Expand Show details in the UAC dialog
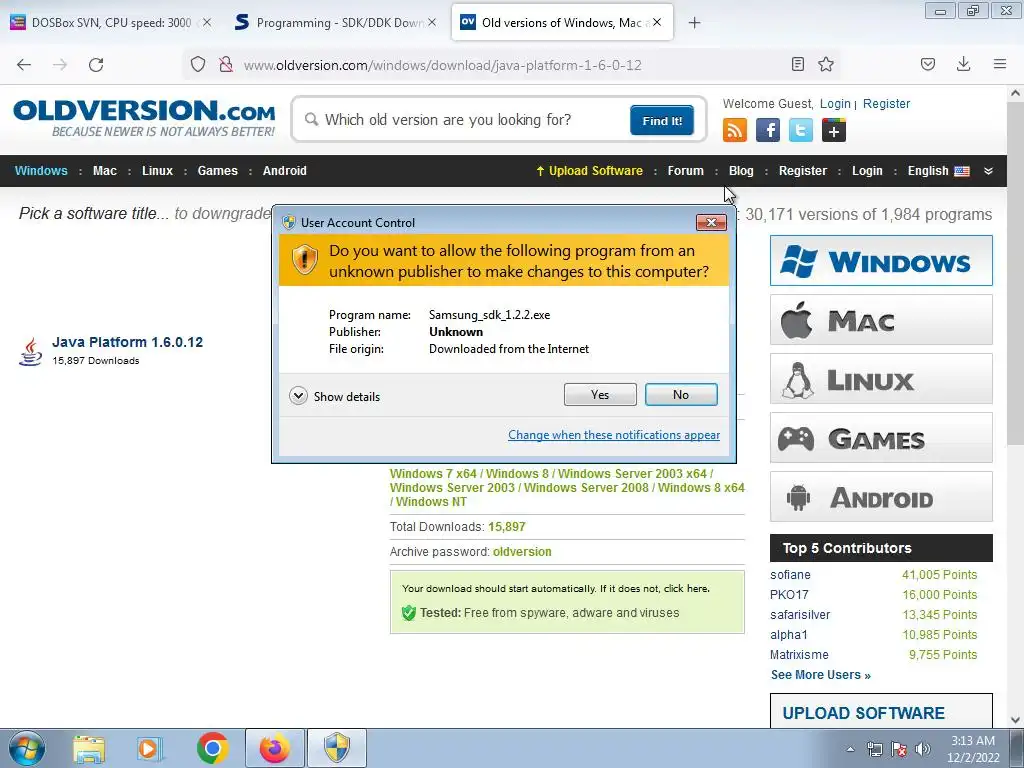The image size is (1024, 768). pos(334,396)
